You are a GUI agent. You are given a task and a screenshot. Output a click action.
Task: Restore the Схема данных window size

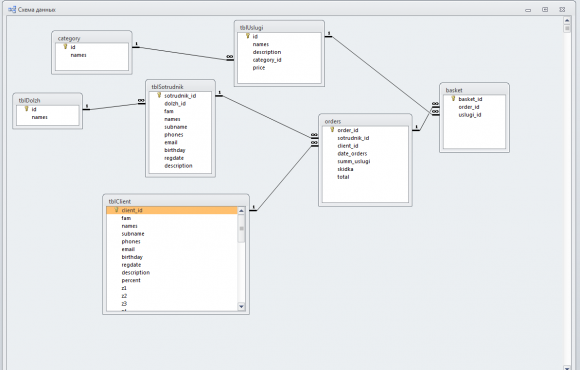(545, 10)
